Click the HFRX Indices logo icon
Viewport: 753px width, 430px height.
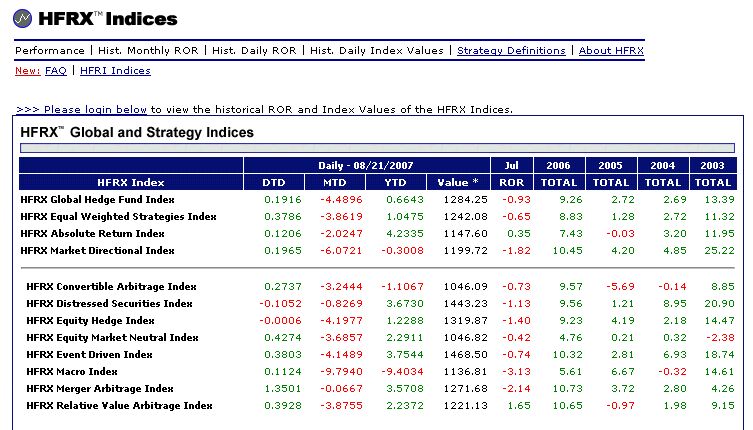coord(23,19)
